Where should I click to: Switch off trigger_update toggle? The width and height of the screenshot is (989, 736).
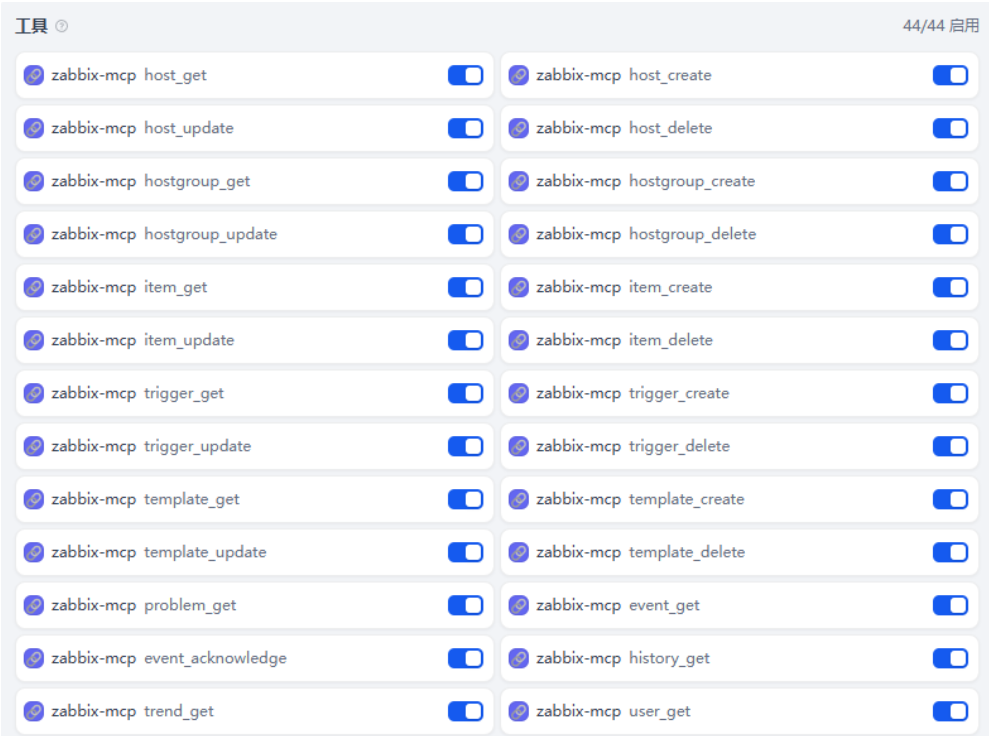click(465, 446)
